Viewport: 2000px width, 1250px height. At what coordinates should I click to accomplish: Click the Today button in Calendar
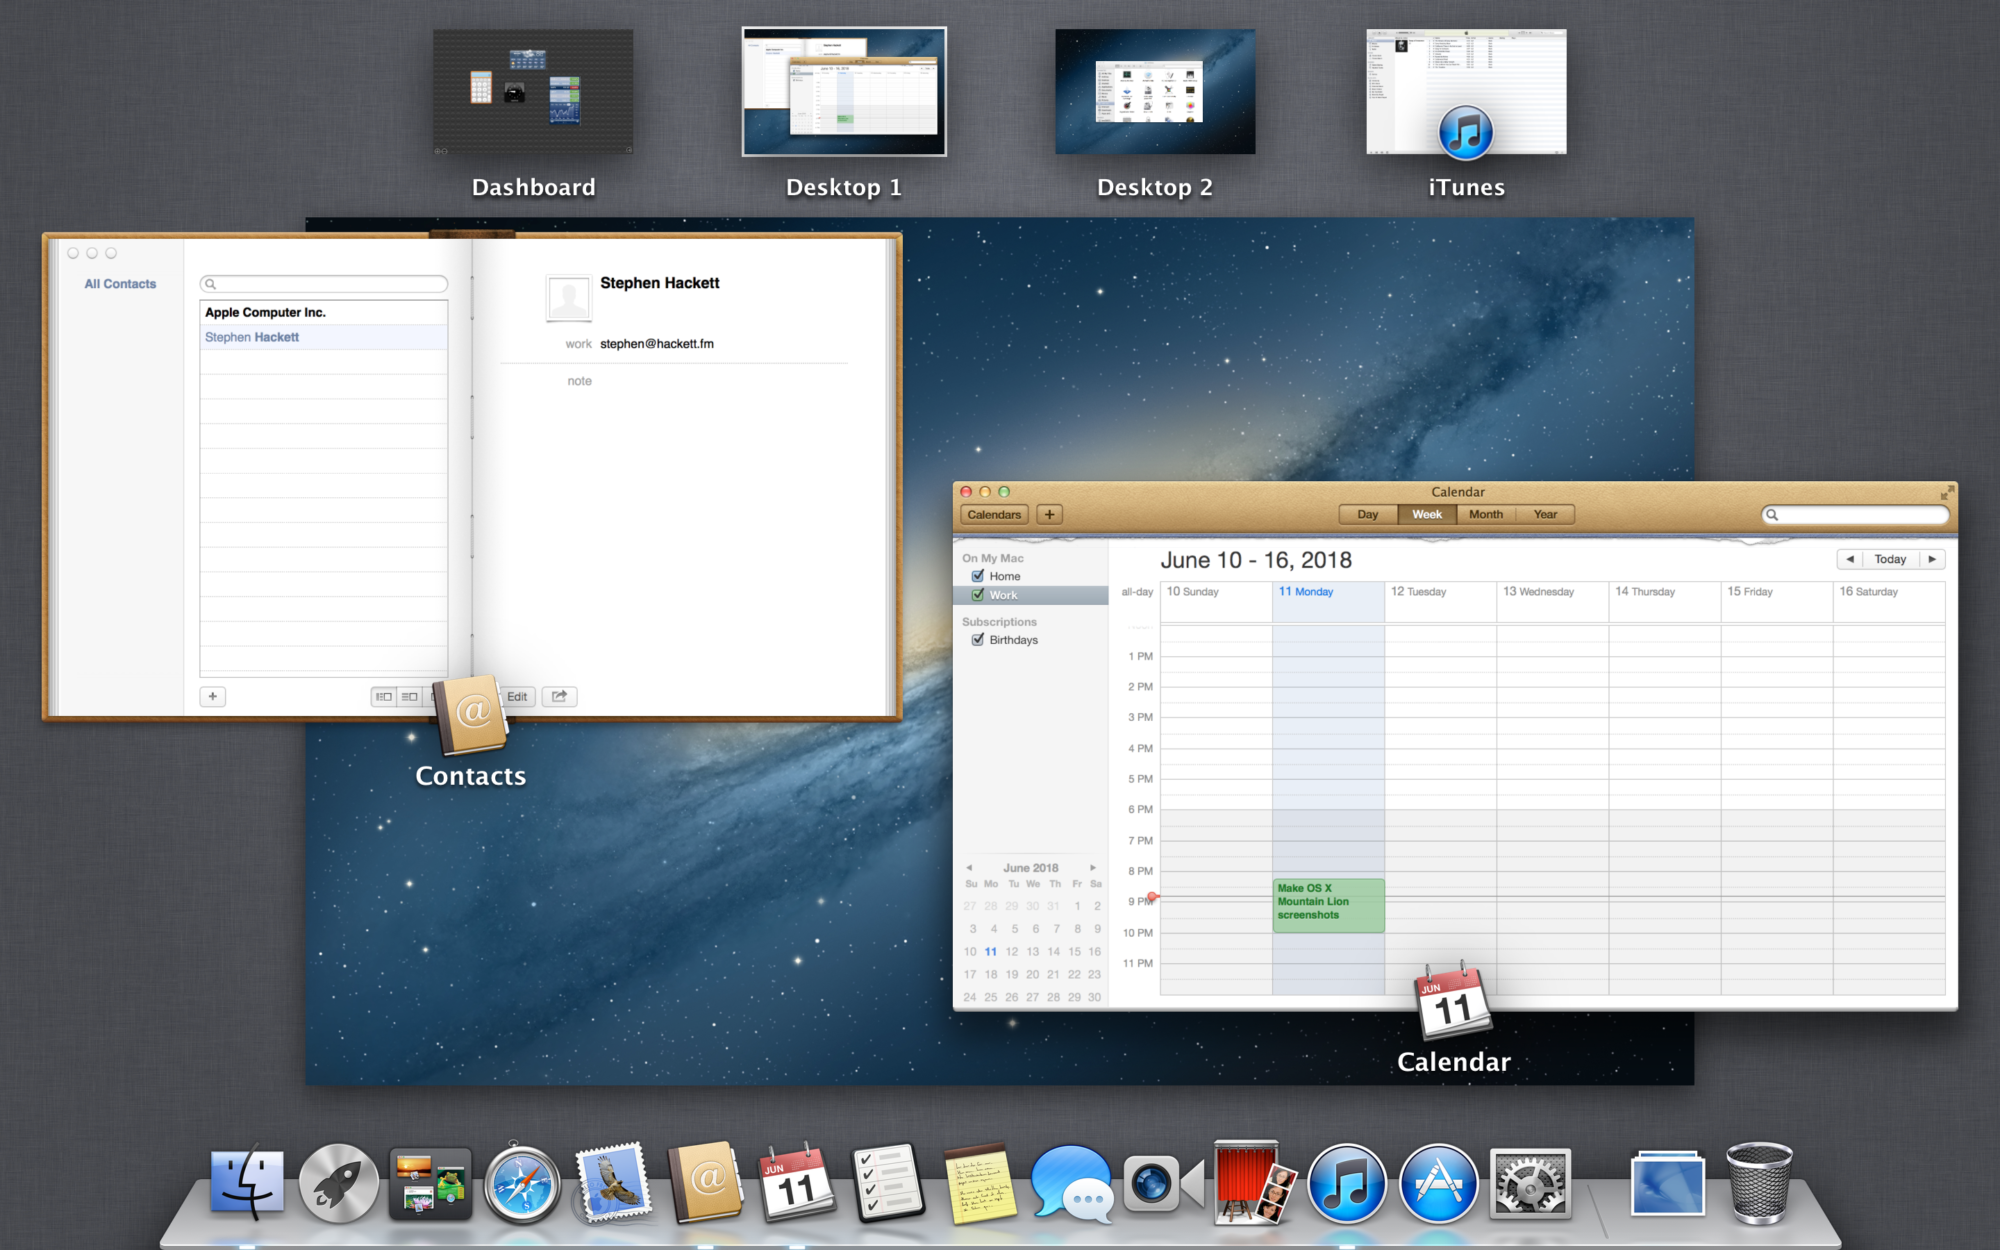point(1889,559)
